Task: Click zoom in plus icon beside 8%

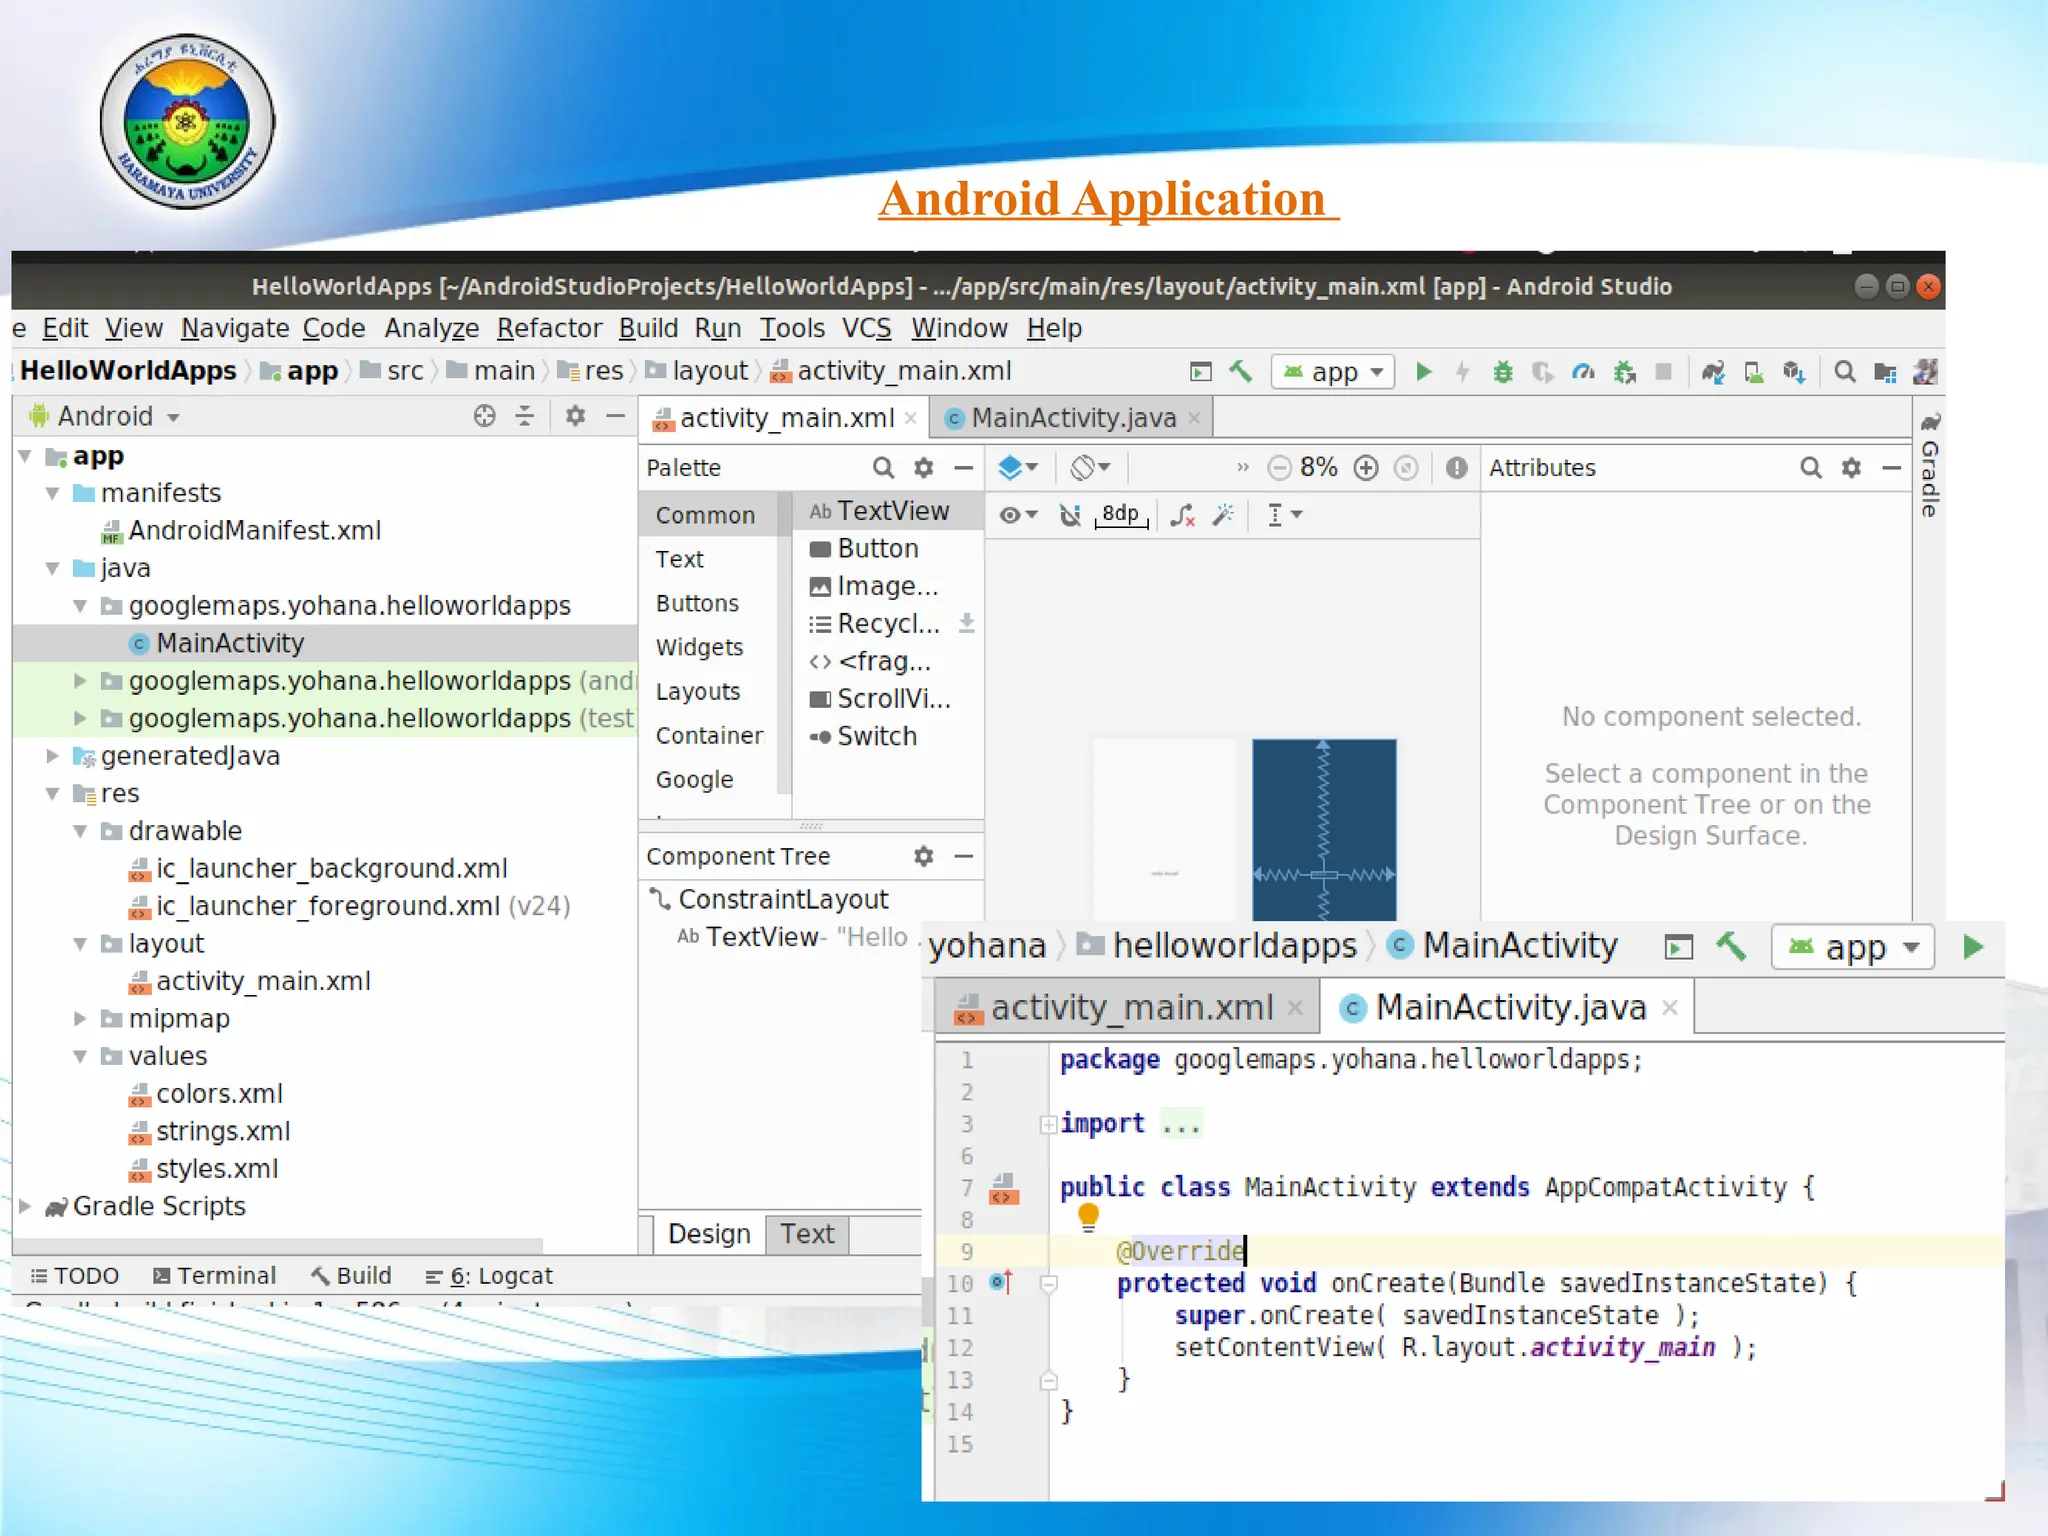Action: [1365, 467]
